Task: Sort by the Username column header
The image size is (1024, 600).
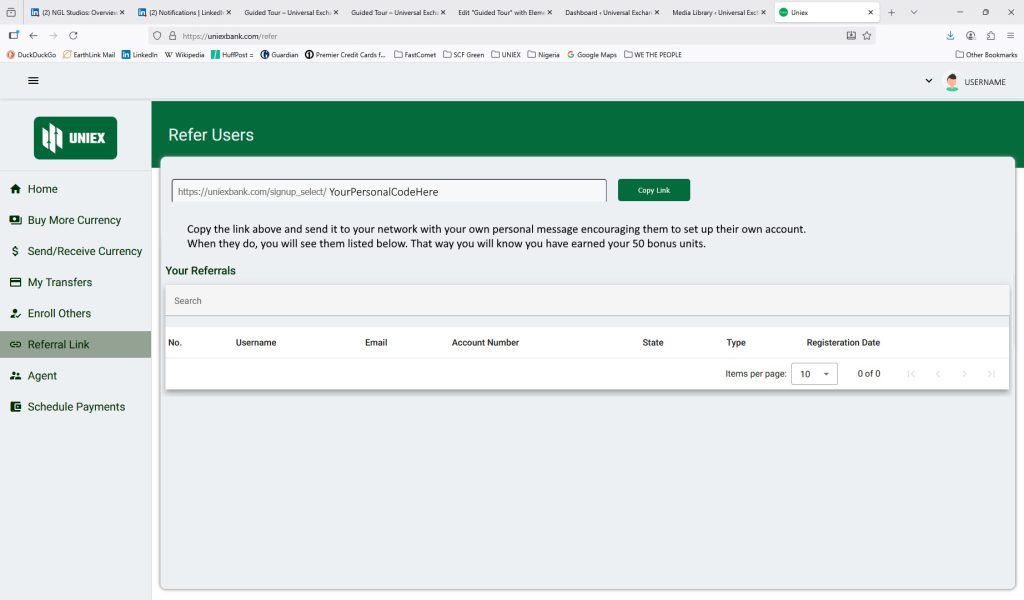Action: click(256, 343)
